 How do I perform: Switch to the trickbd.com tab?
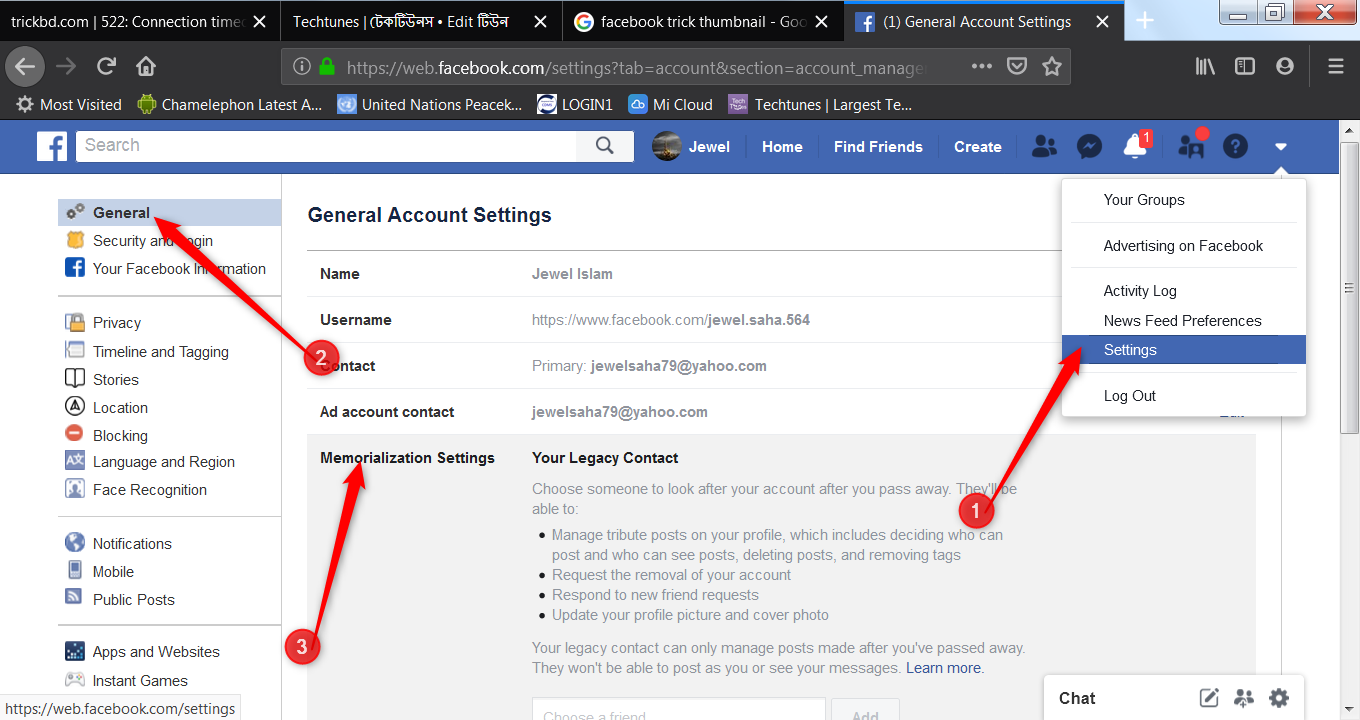(x=140, y=21)
